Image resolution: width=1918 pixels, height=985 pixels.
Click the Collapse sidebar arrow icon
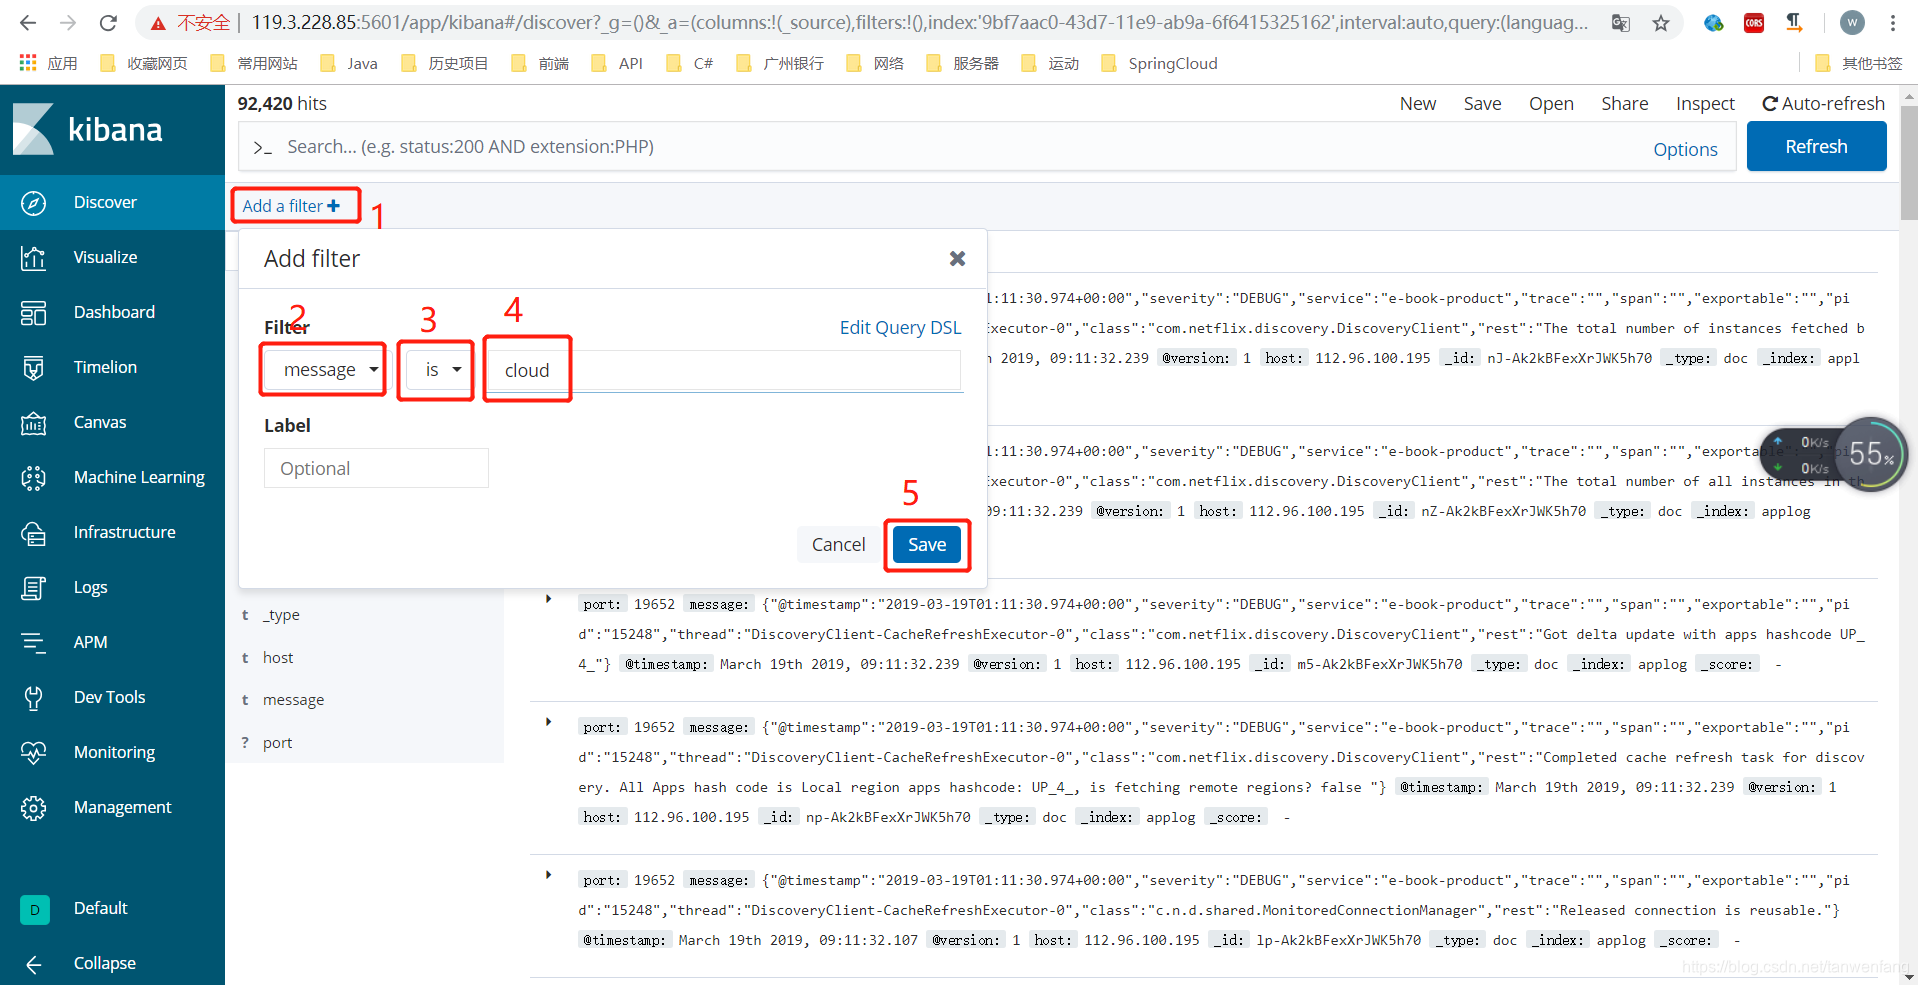pos(33,964)
